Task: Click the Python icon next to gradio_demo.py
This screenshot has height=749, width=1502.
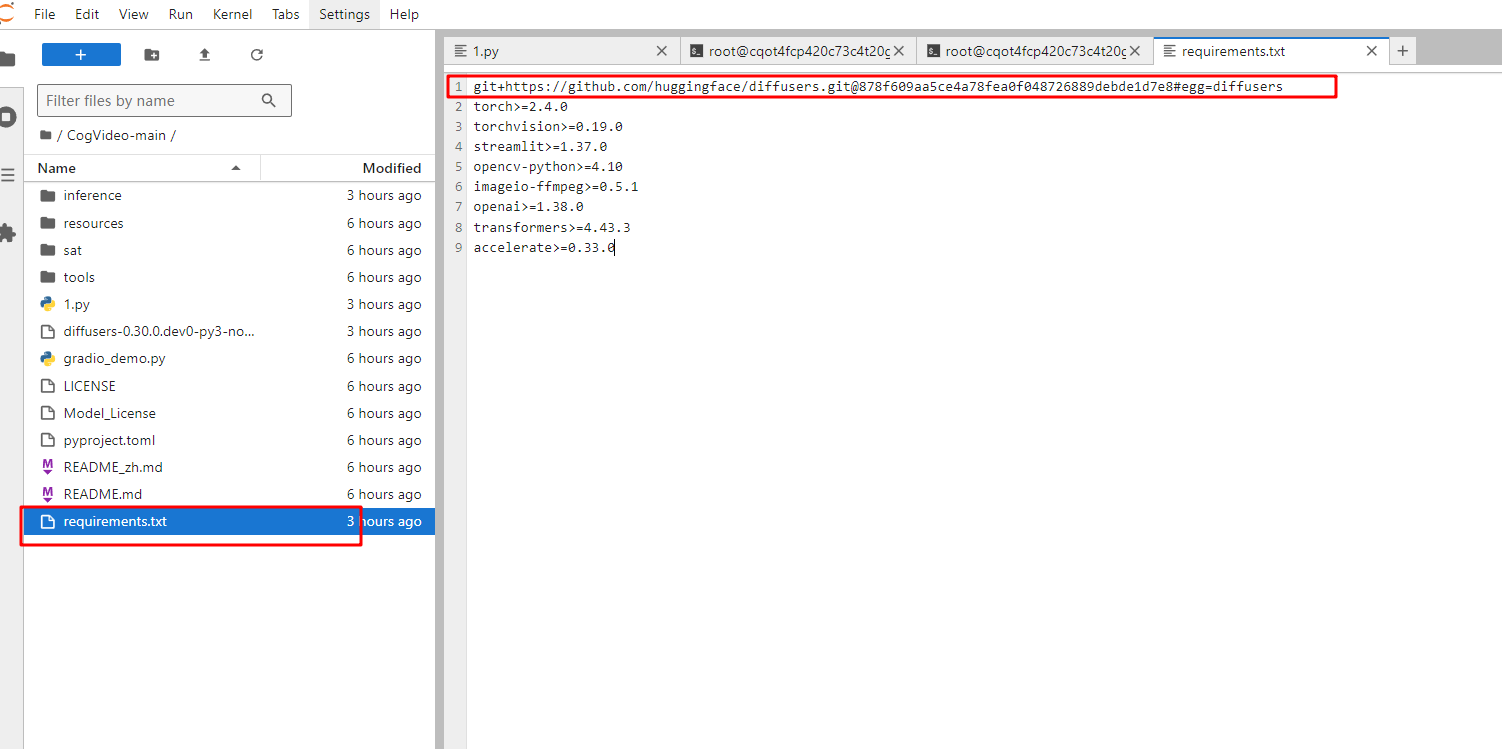Action: click(x=47, y=358)
